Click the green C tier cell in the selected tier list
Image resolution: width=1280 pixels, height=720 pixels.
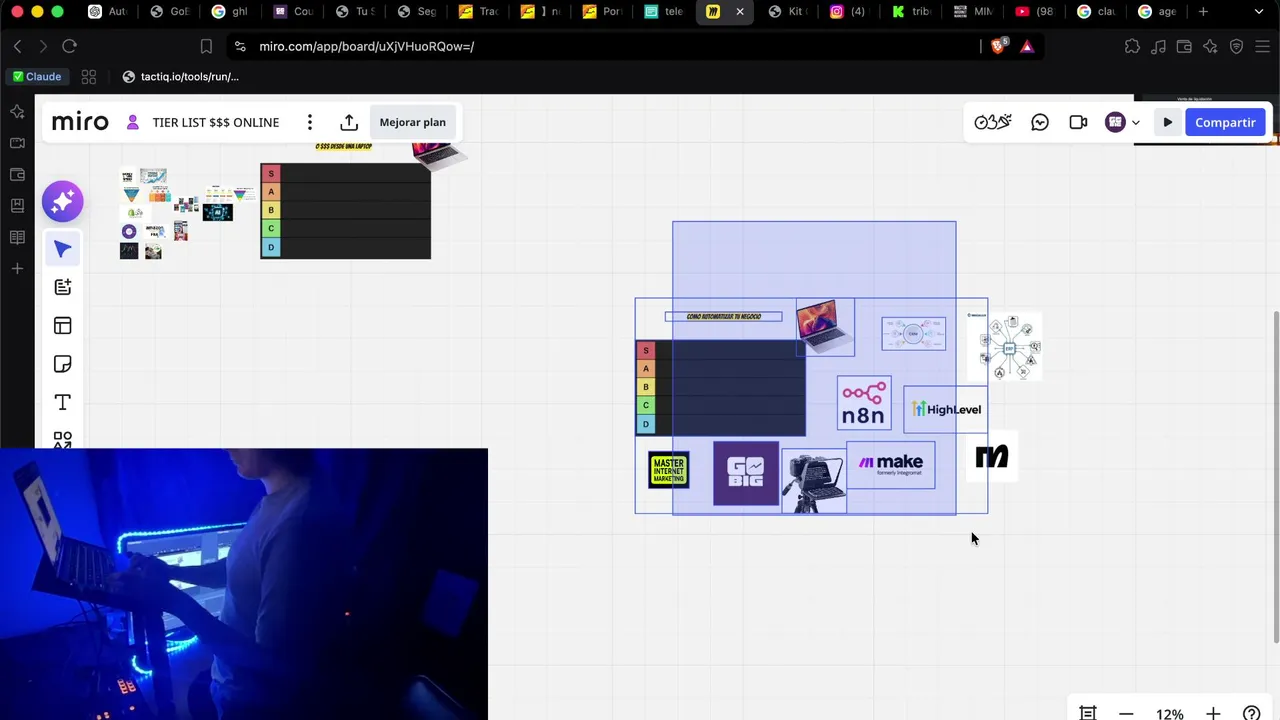click(x=646, y=405)
